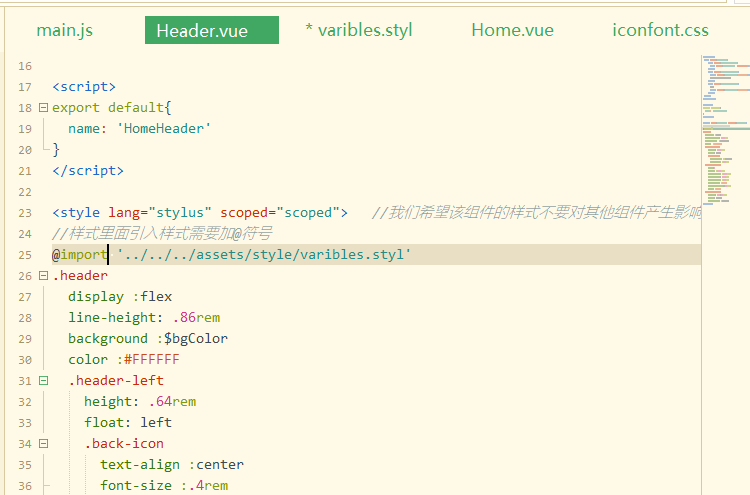
Task: Click the height: .64rem line
Action: pos(140,402)
